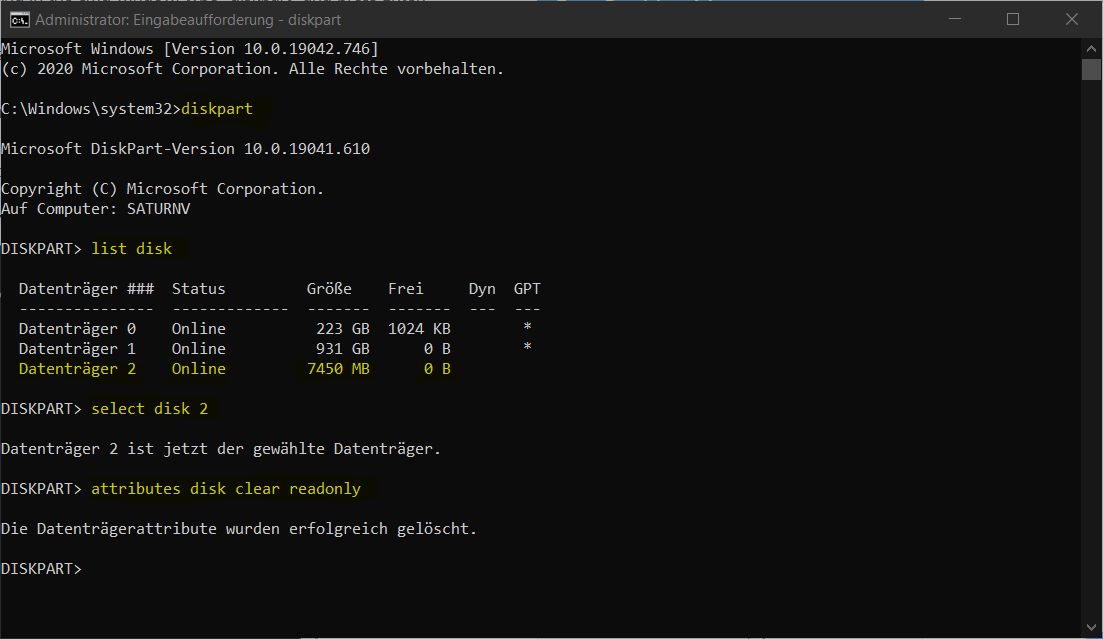Click the "diskpart" command on the system32 line
The height and width of the screenshot is (639, 1103).
(217, 108)
